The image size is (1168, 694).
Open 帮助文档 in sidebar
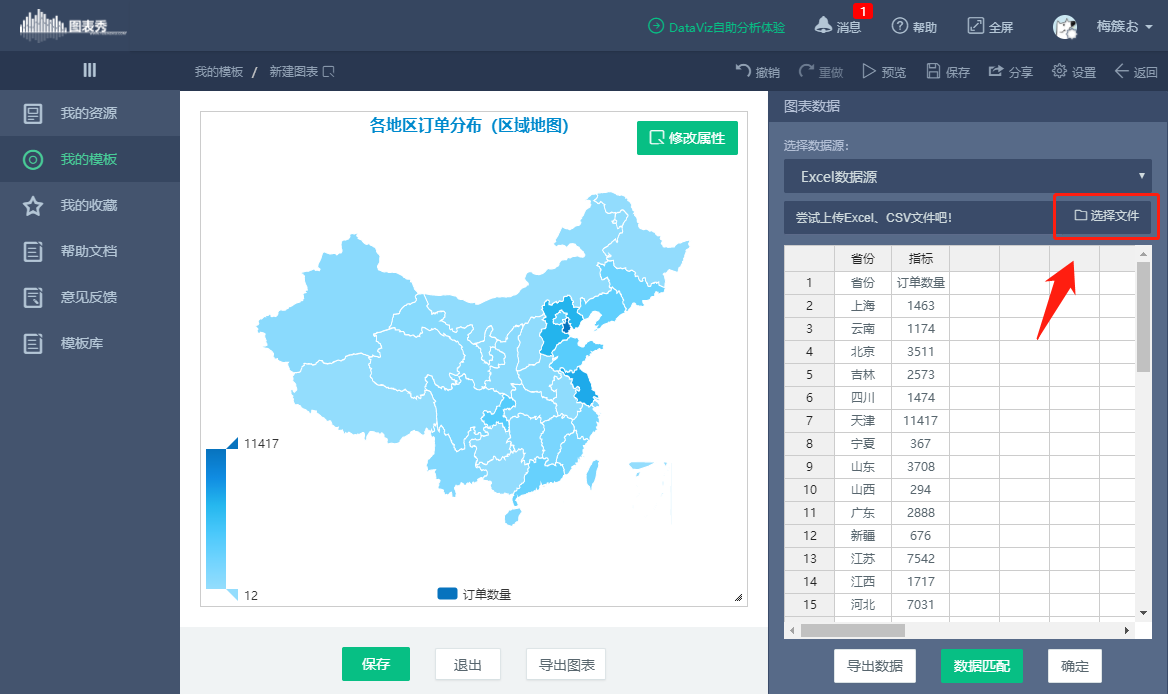point(89,251)
